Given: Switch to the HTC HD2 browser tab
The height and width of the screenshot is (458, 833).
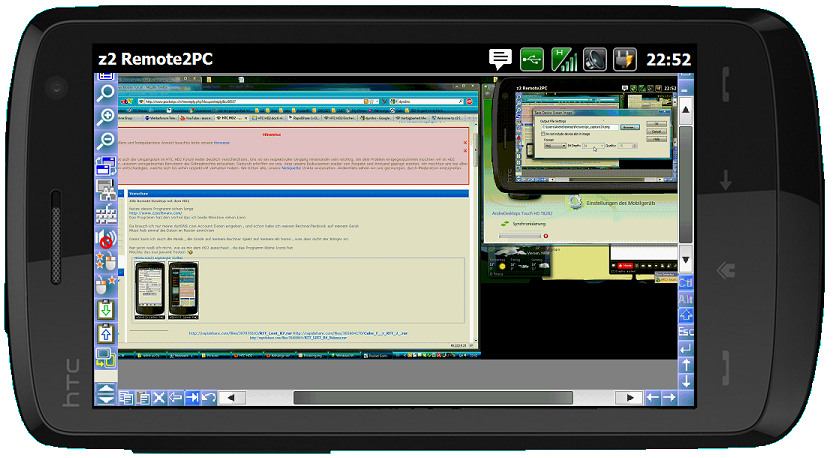Looking at the screenshot, I should click(x=232, y=118).
